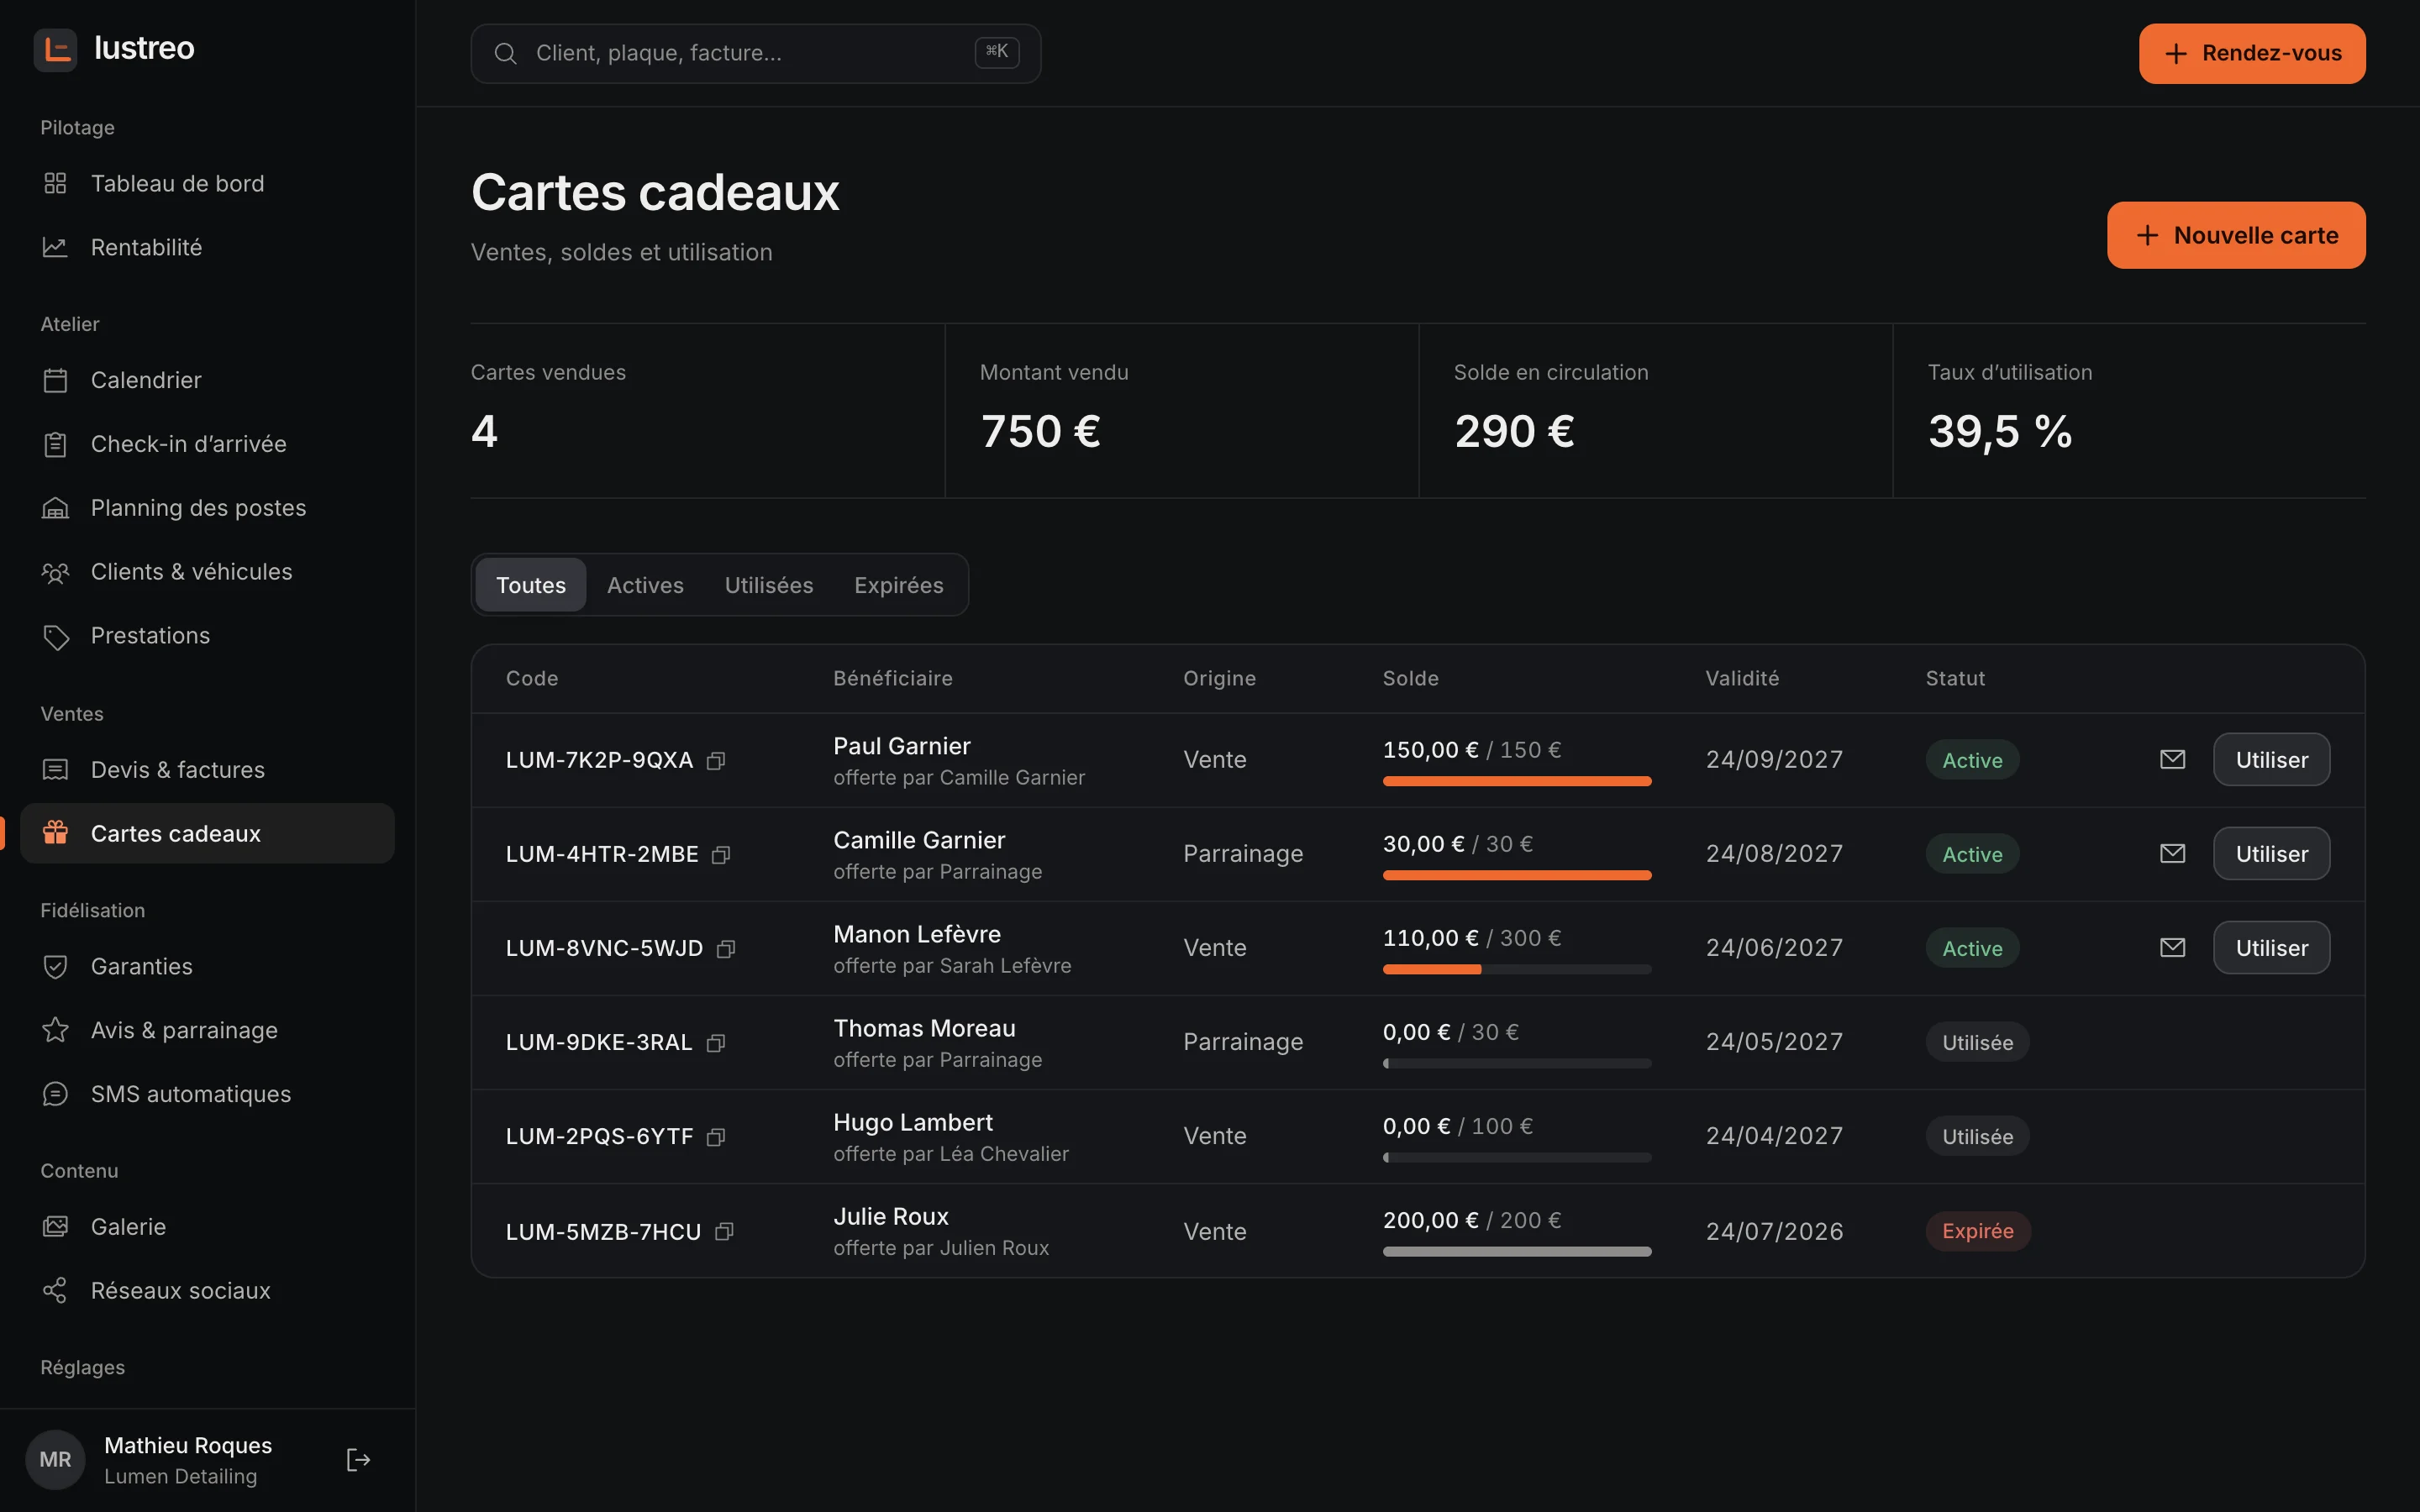The width and height of the screenshot is (2420, 1512).
Task: Email Manon Lefèvre's gift card
Action: click(2172, 948)
